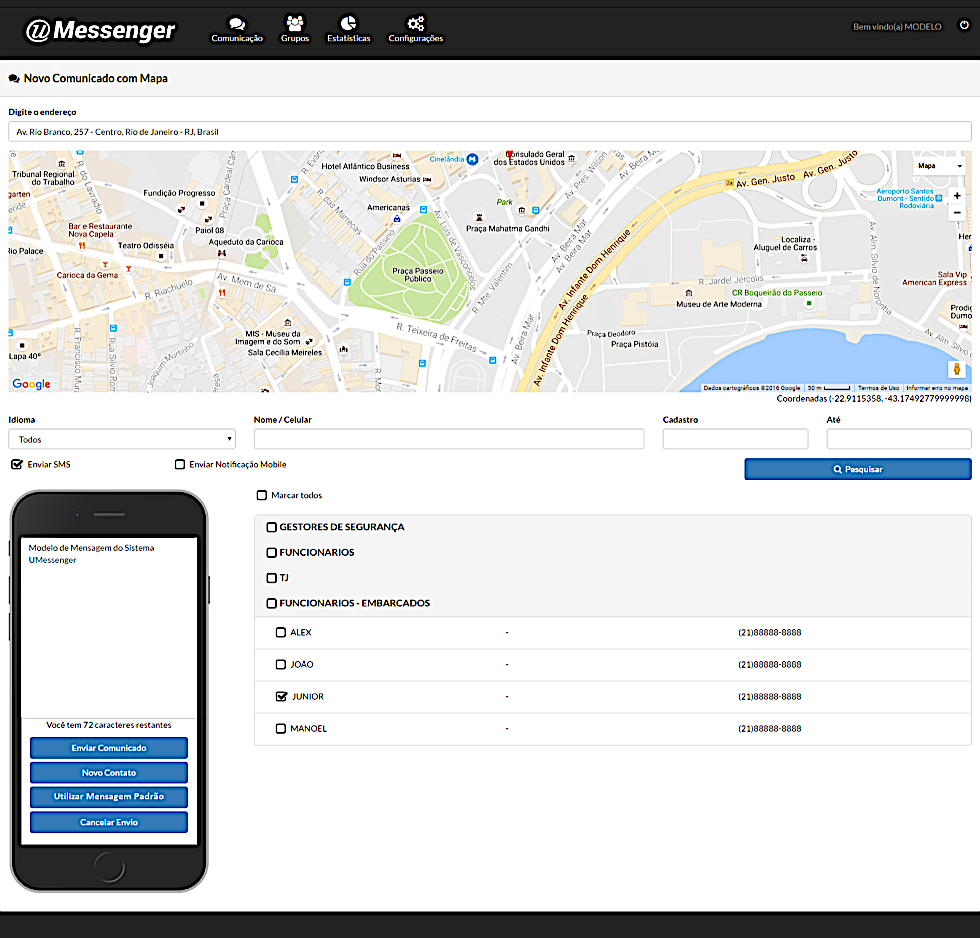Click ALEX's phone number
Image resolution: width=980 pixels, height=938 pixels.
point(769,632)
